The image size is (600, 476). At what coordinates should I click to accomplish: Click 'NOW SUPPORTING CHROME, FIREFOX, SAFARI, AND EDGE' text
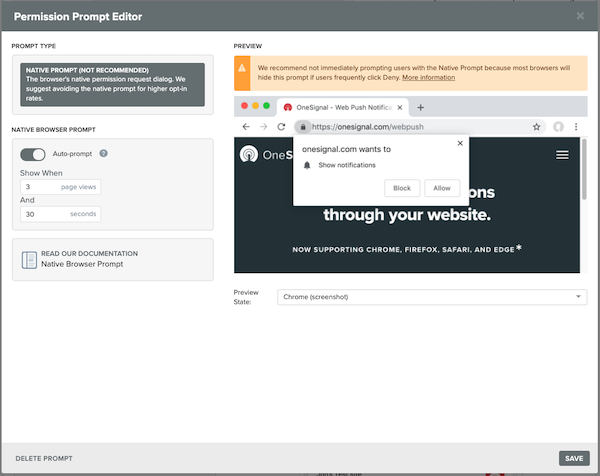tap(403, 249)
